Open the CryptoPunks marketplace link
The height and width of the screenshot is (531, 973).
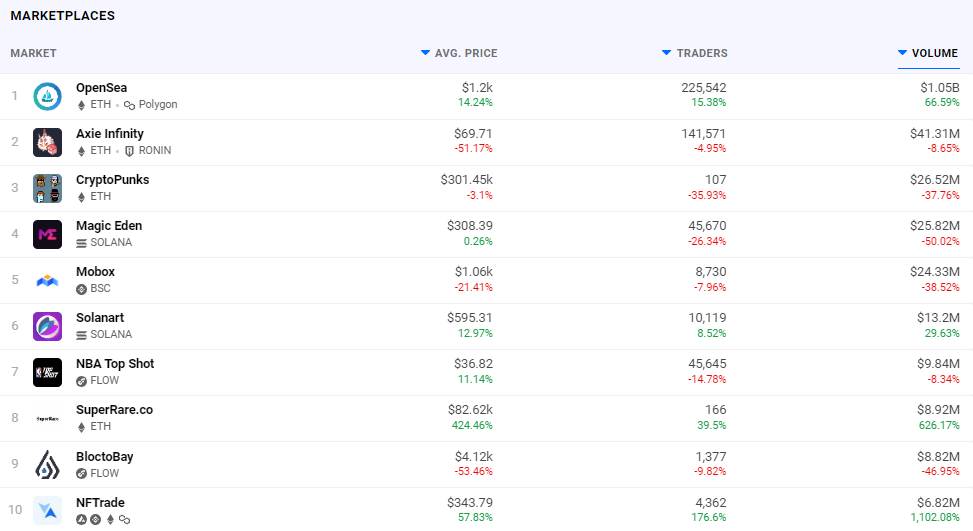[x=113, y=179]
